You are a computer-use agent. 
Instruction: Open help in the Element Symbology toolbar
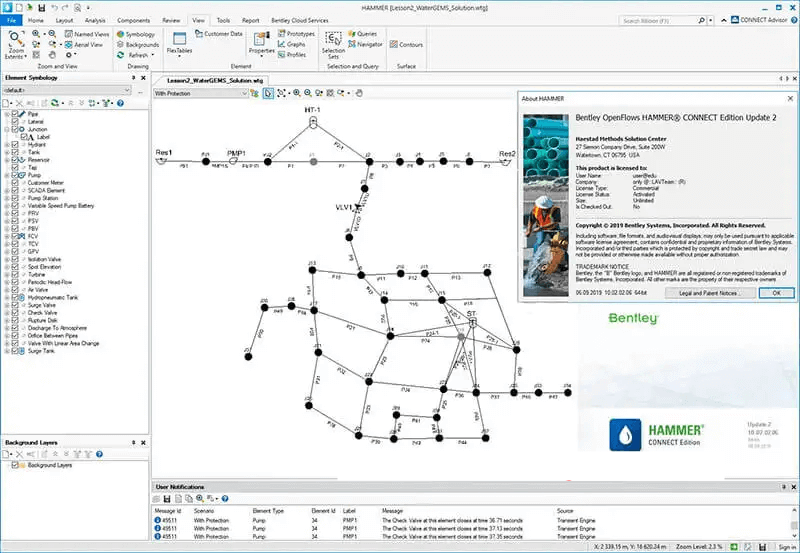120,103
